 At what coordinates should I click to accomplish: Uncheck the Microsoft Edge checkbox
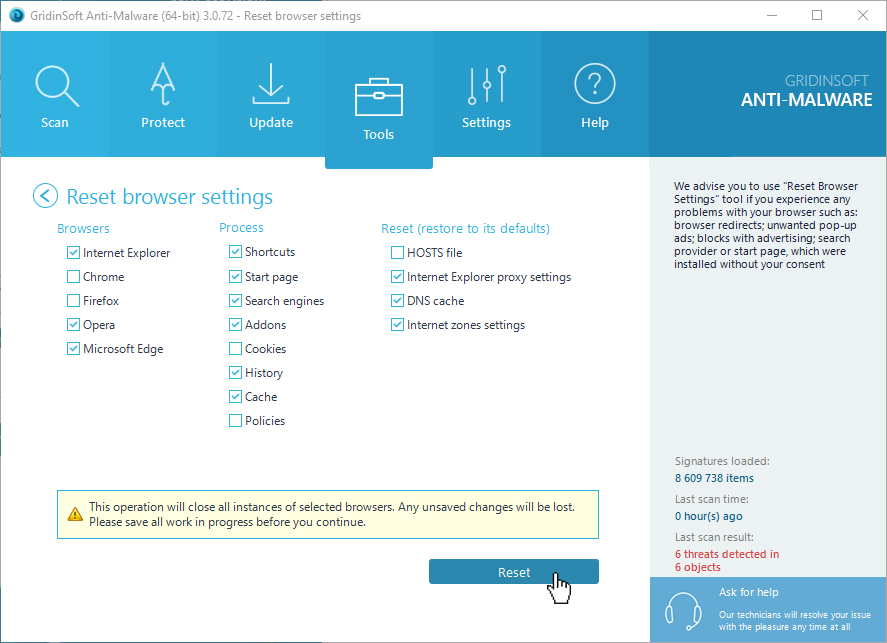click(74, 349)
